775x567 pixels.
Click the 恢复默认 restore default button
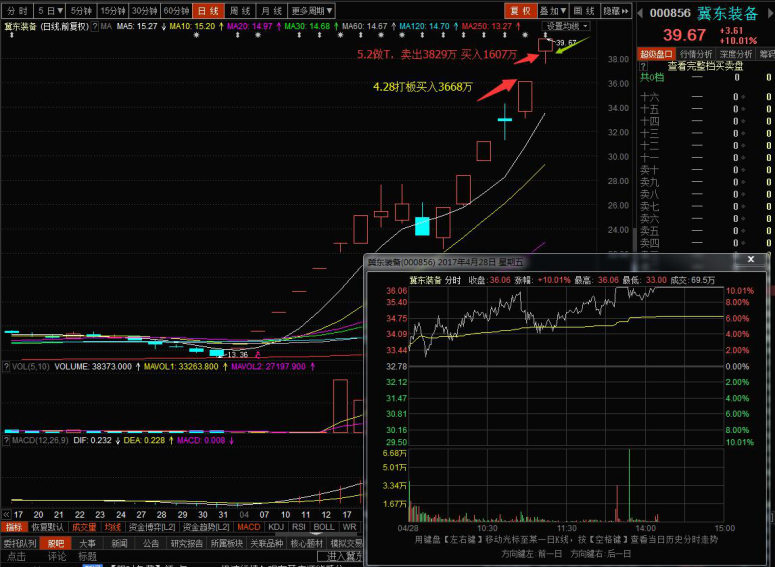coord(47,527)
